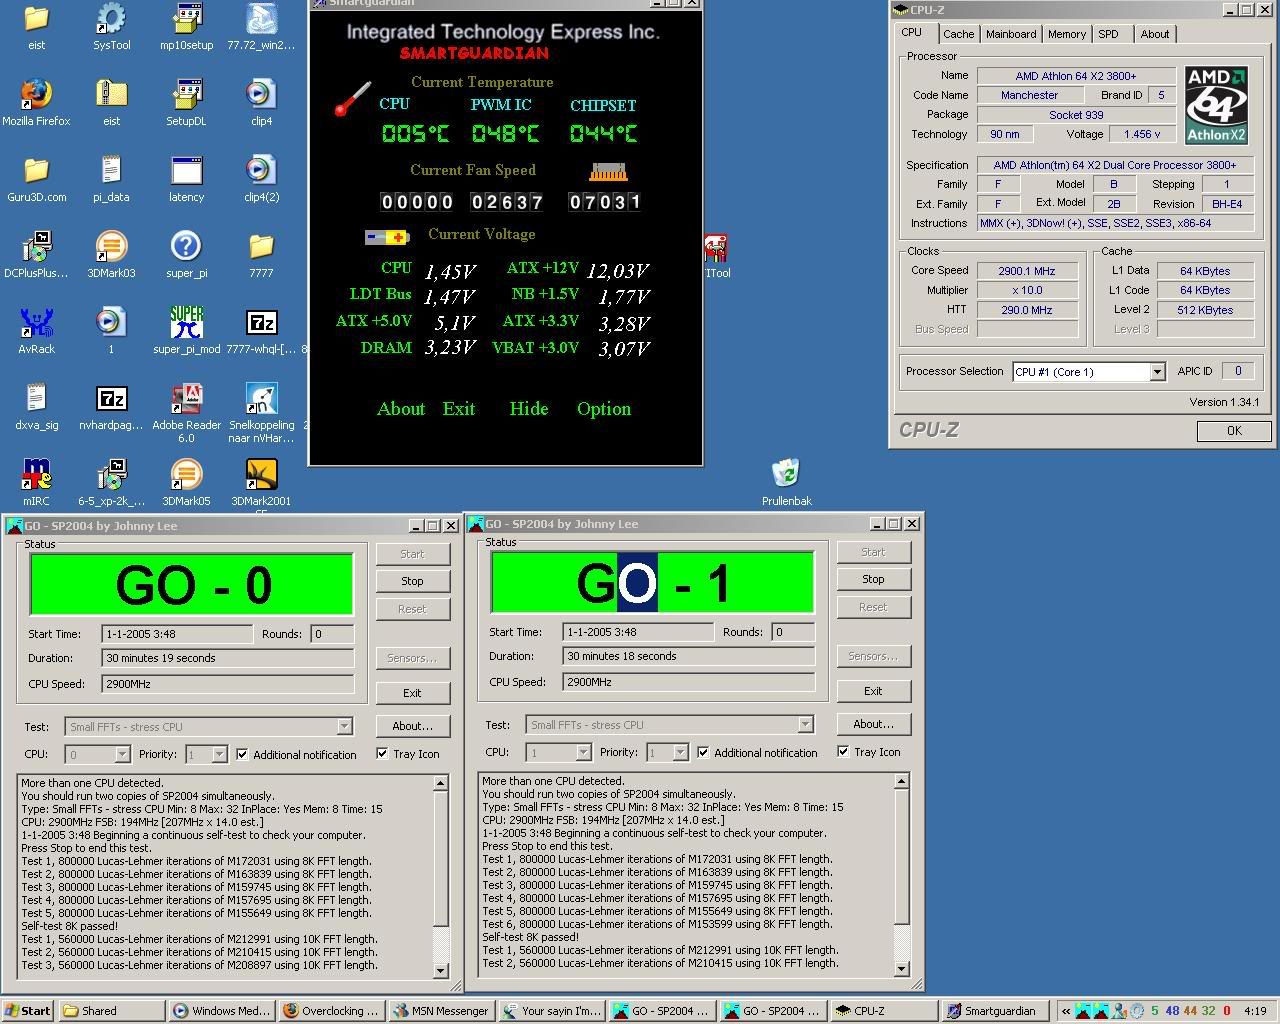
Task: Select the nvhardpag 7z archive icon
Action: 111,406
